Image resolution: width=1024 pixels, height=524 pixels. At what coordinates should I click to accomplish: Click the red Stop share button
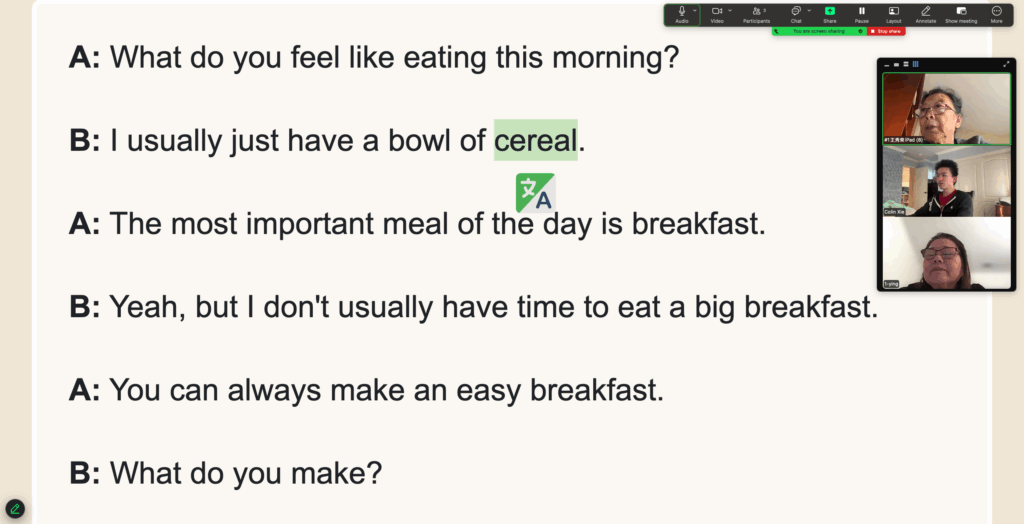pos(886,32)
